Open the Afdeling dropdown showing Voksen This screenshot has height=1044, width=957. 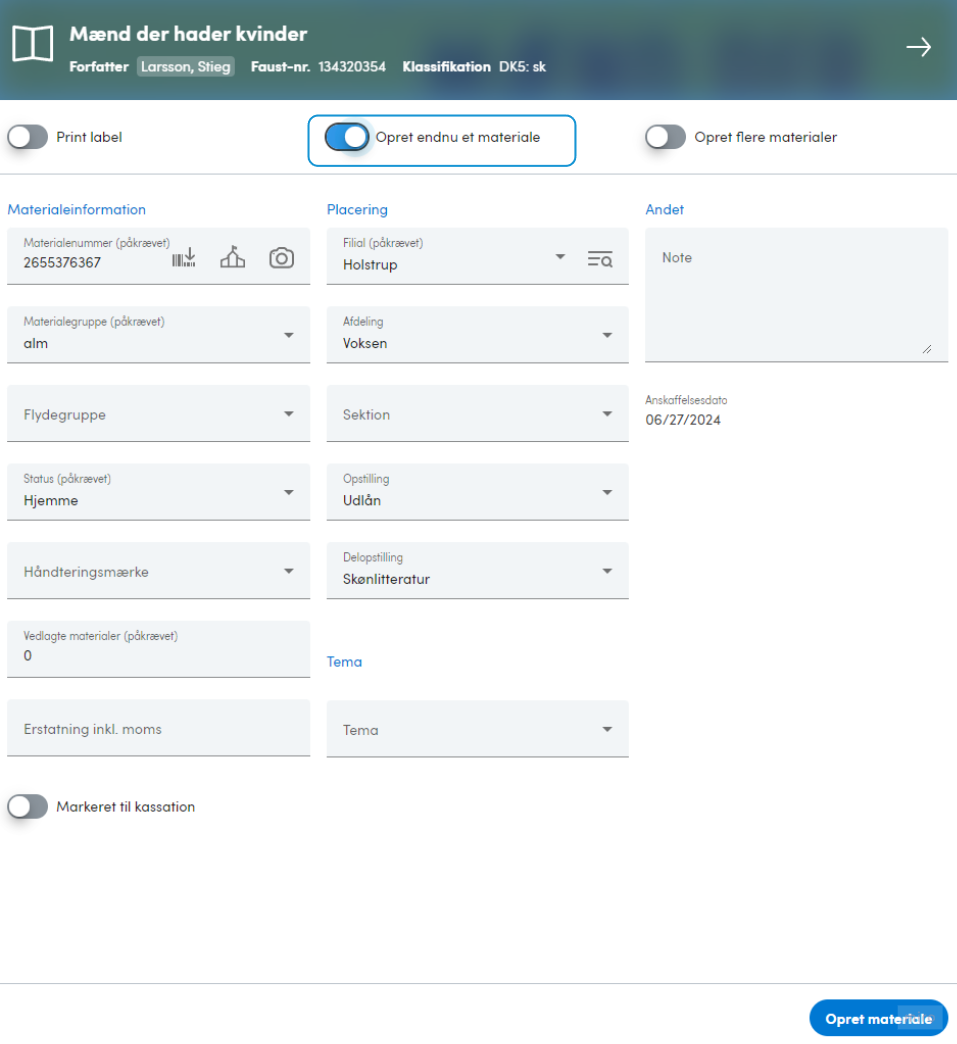click(x=478, y=335)
